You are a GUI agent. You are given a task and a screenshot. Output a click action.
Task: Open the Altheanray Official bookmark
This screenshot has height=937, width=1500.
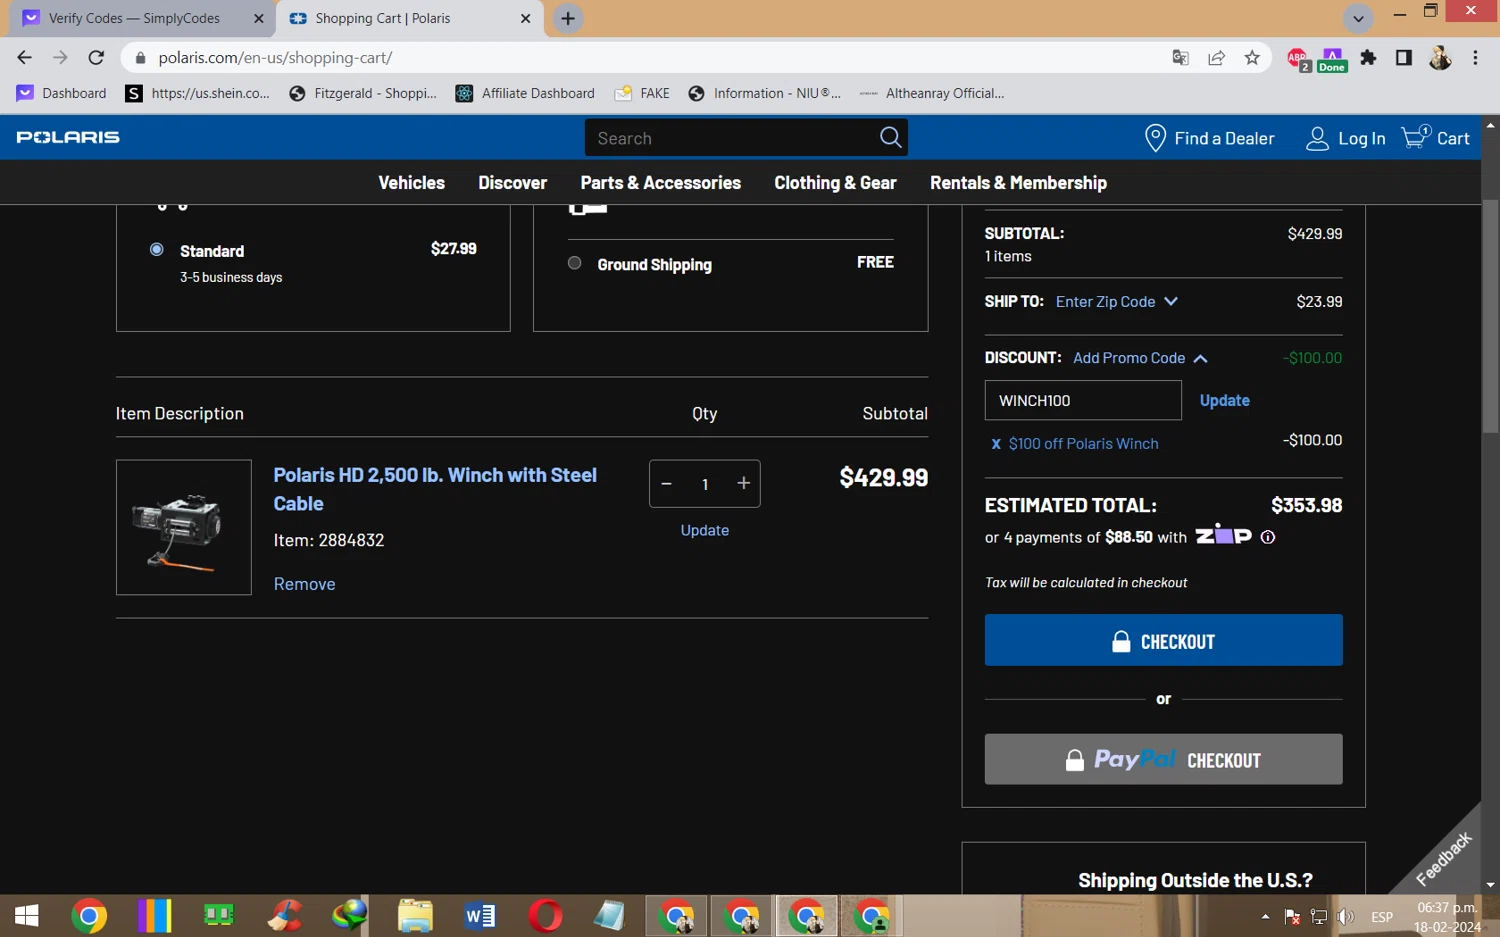931,93
